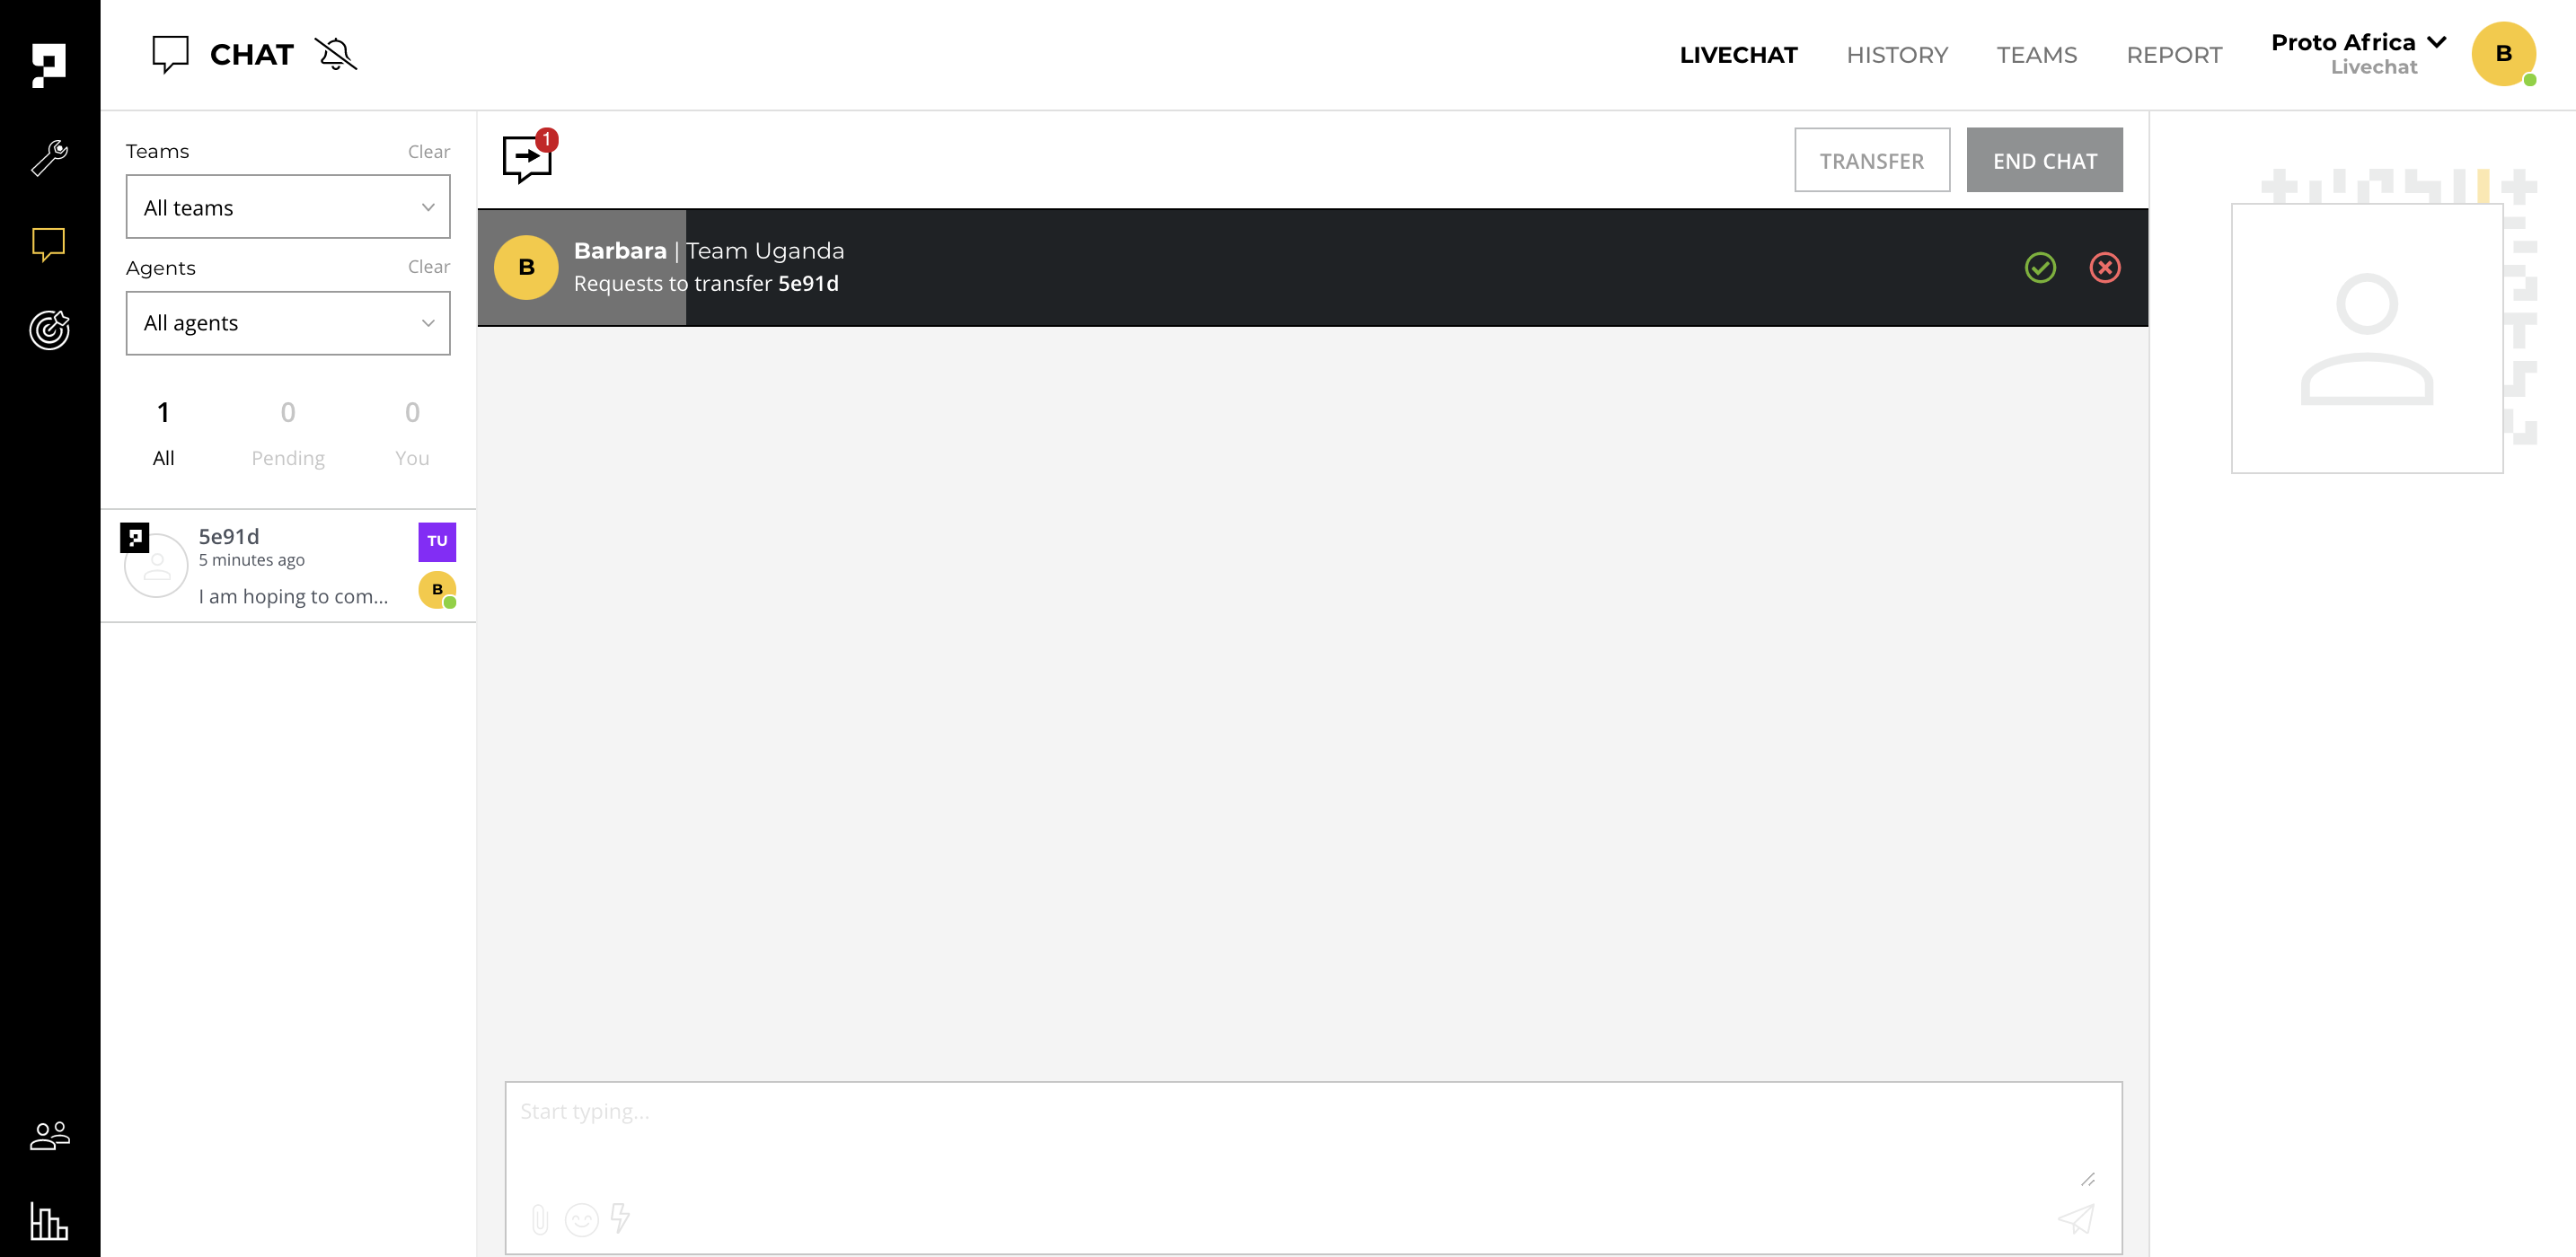Open the target goals icon in sidebar
Image resolution: width=2576 pixels, height=1257 pixels.
[x=49, y=330]
